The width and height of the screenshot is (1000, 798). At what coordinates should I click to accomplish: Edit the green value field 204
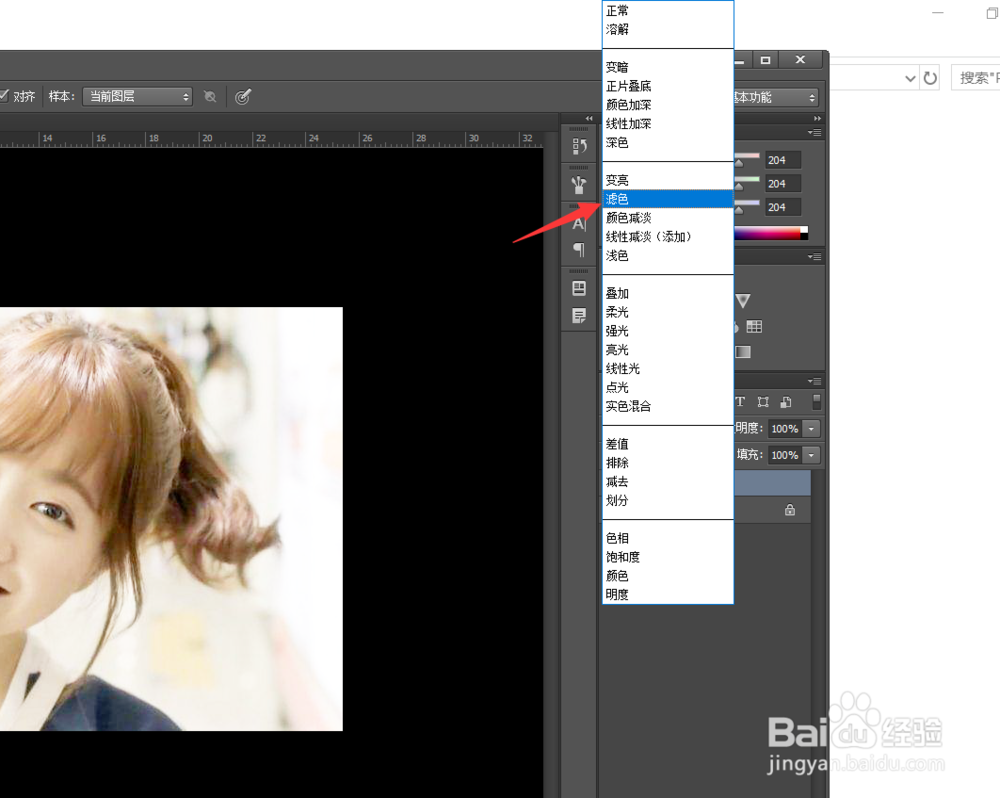[x=783, y=184]
